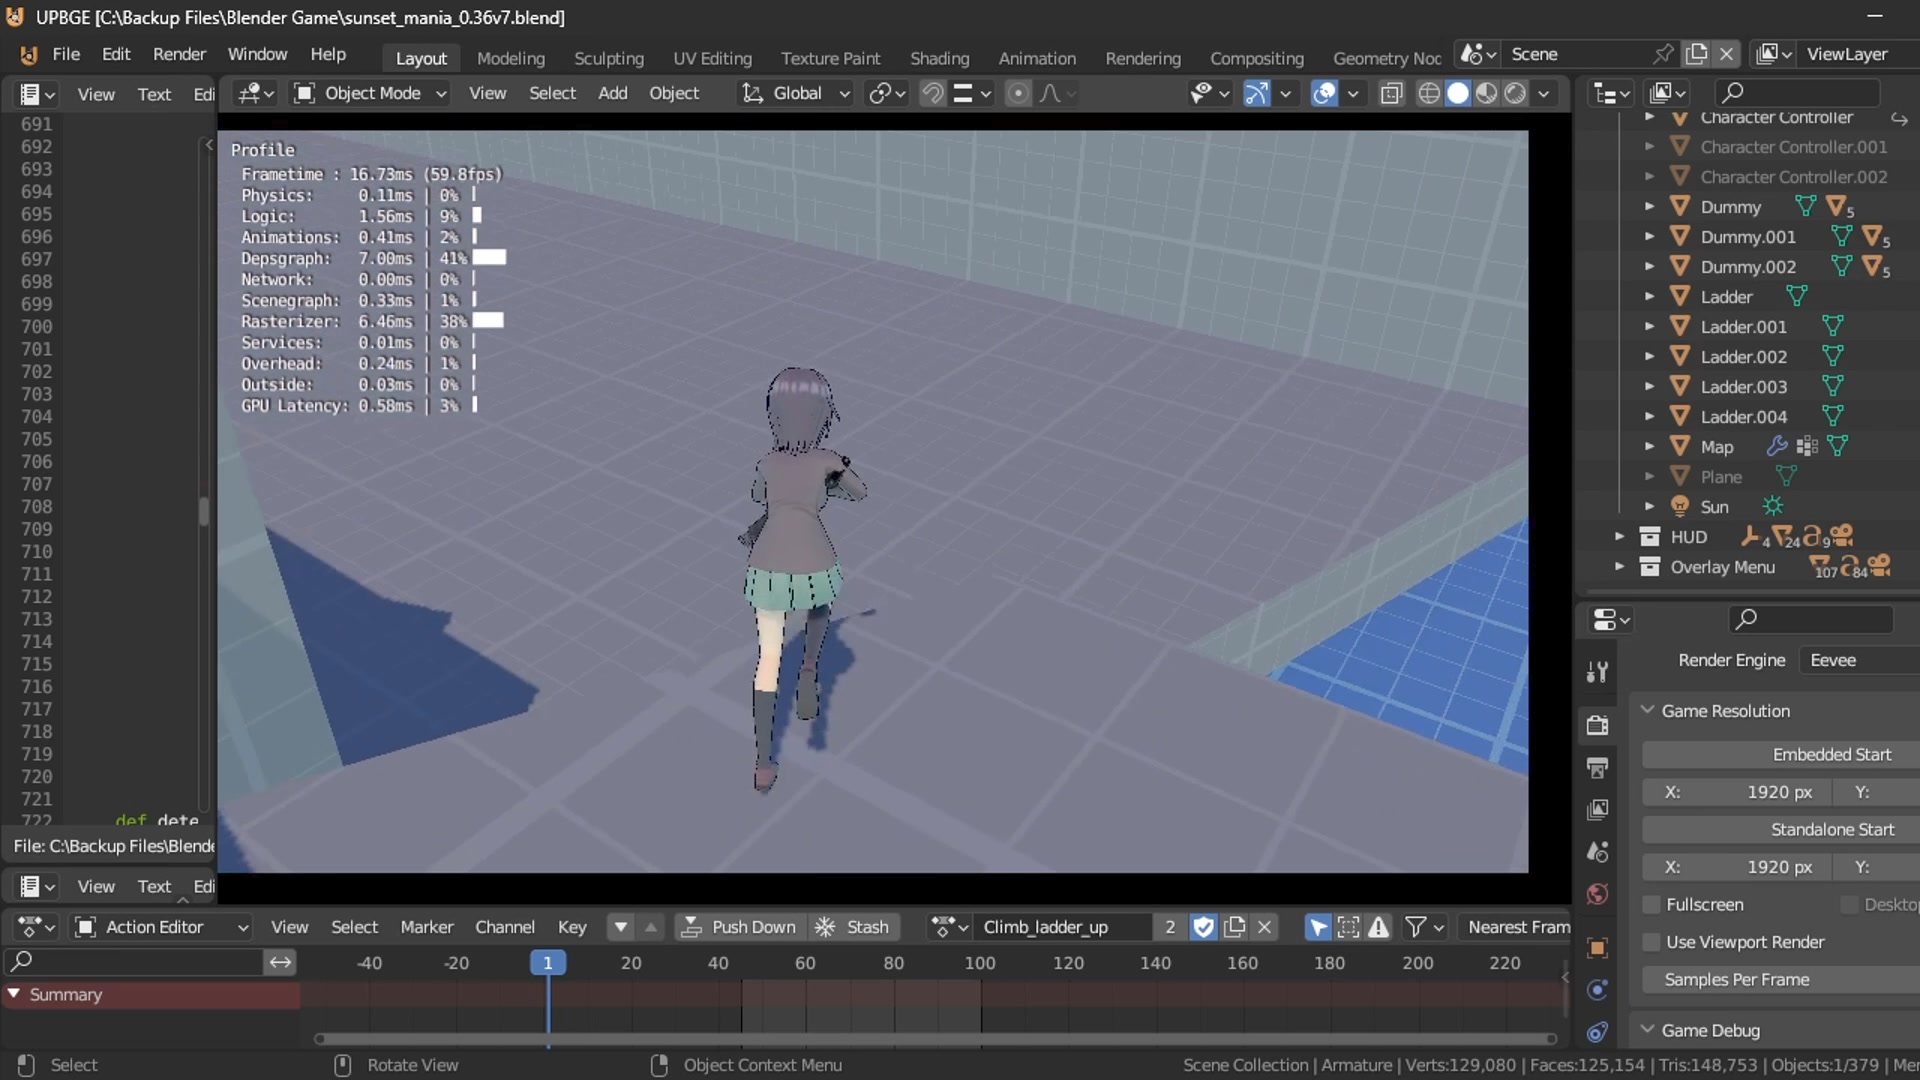Open the Global transform orientation dropdown
This screenshot has width=1920, height=1080.
796,93
